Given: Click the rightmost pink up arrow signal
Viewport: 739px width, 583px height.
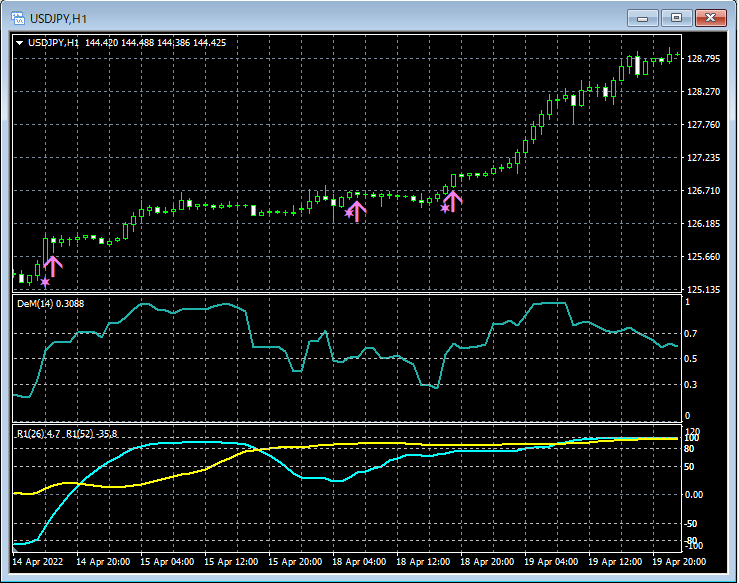Looking at the screenshot, I should pyautogui.click(x=452, y=201).
